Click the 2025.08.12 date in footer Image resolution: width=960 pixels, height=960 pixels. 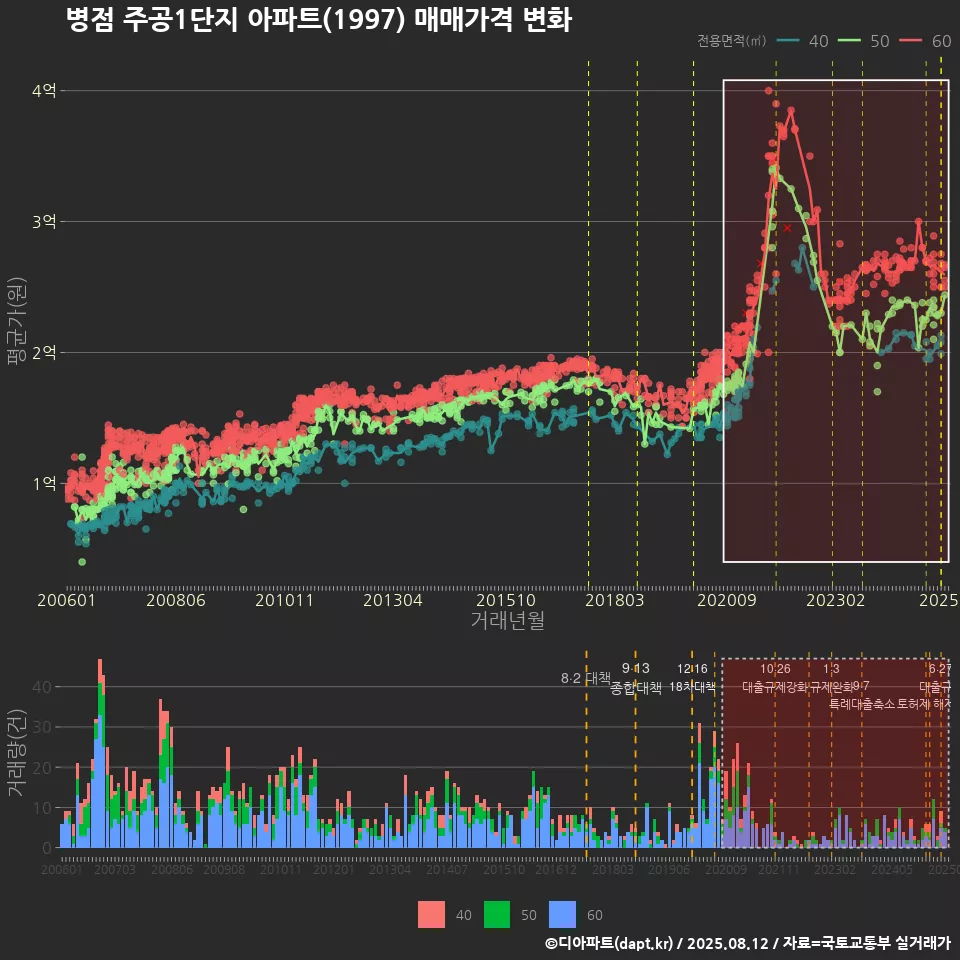tap(727, 943)
